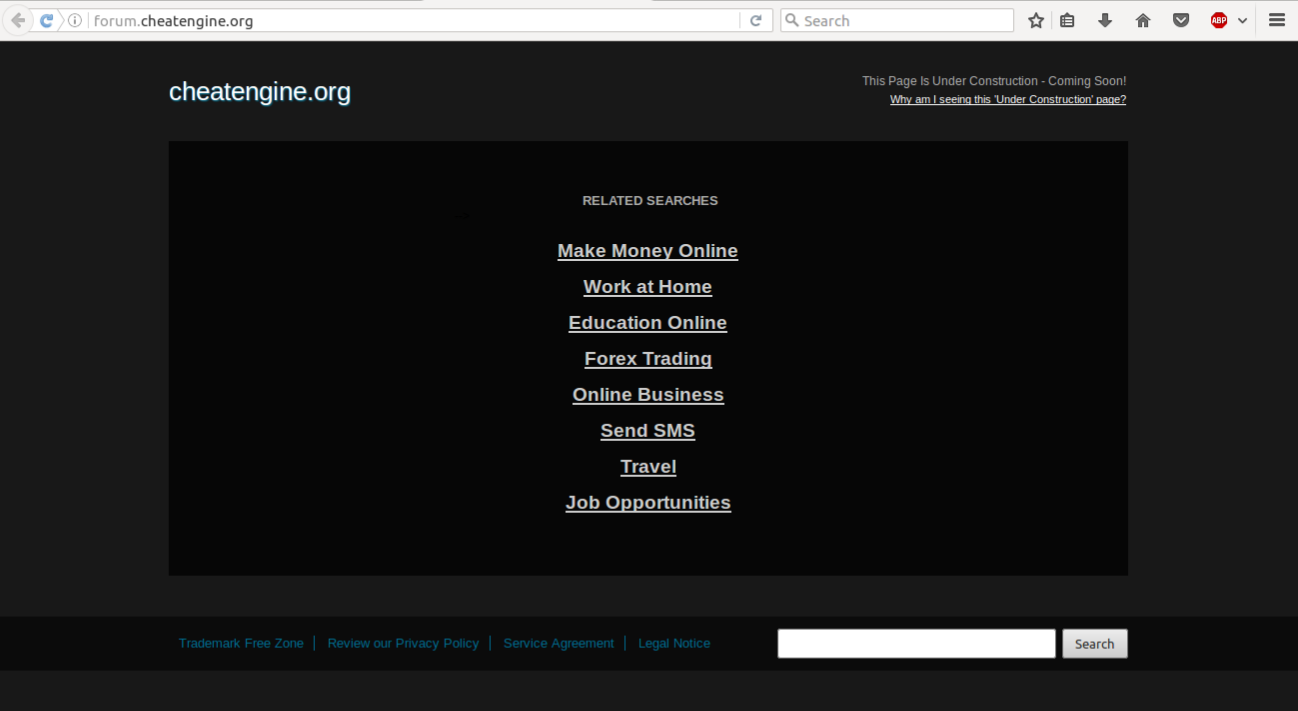Screen dimensions: 1298x711
Task: Open the Service Agreement footer link
Action: coord(559,643)
